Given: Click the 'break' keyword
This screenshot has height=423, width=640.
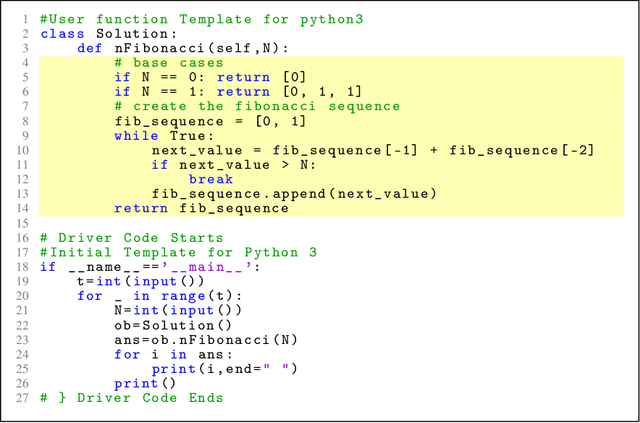Looking at the screenshot, I should click(x=211, y=179).
